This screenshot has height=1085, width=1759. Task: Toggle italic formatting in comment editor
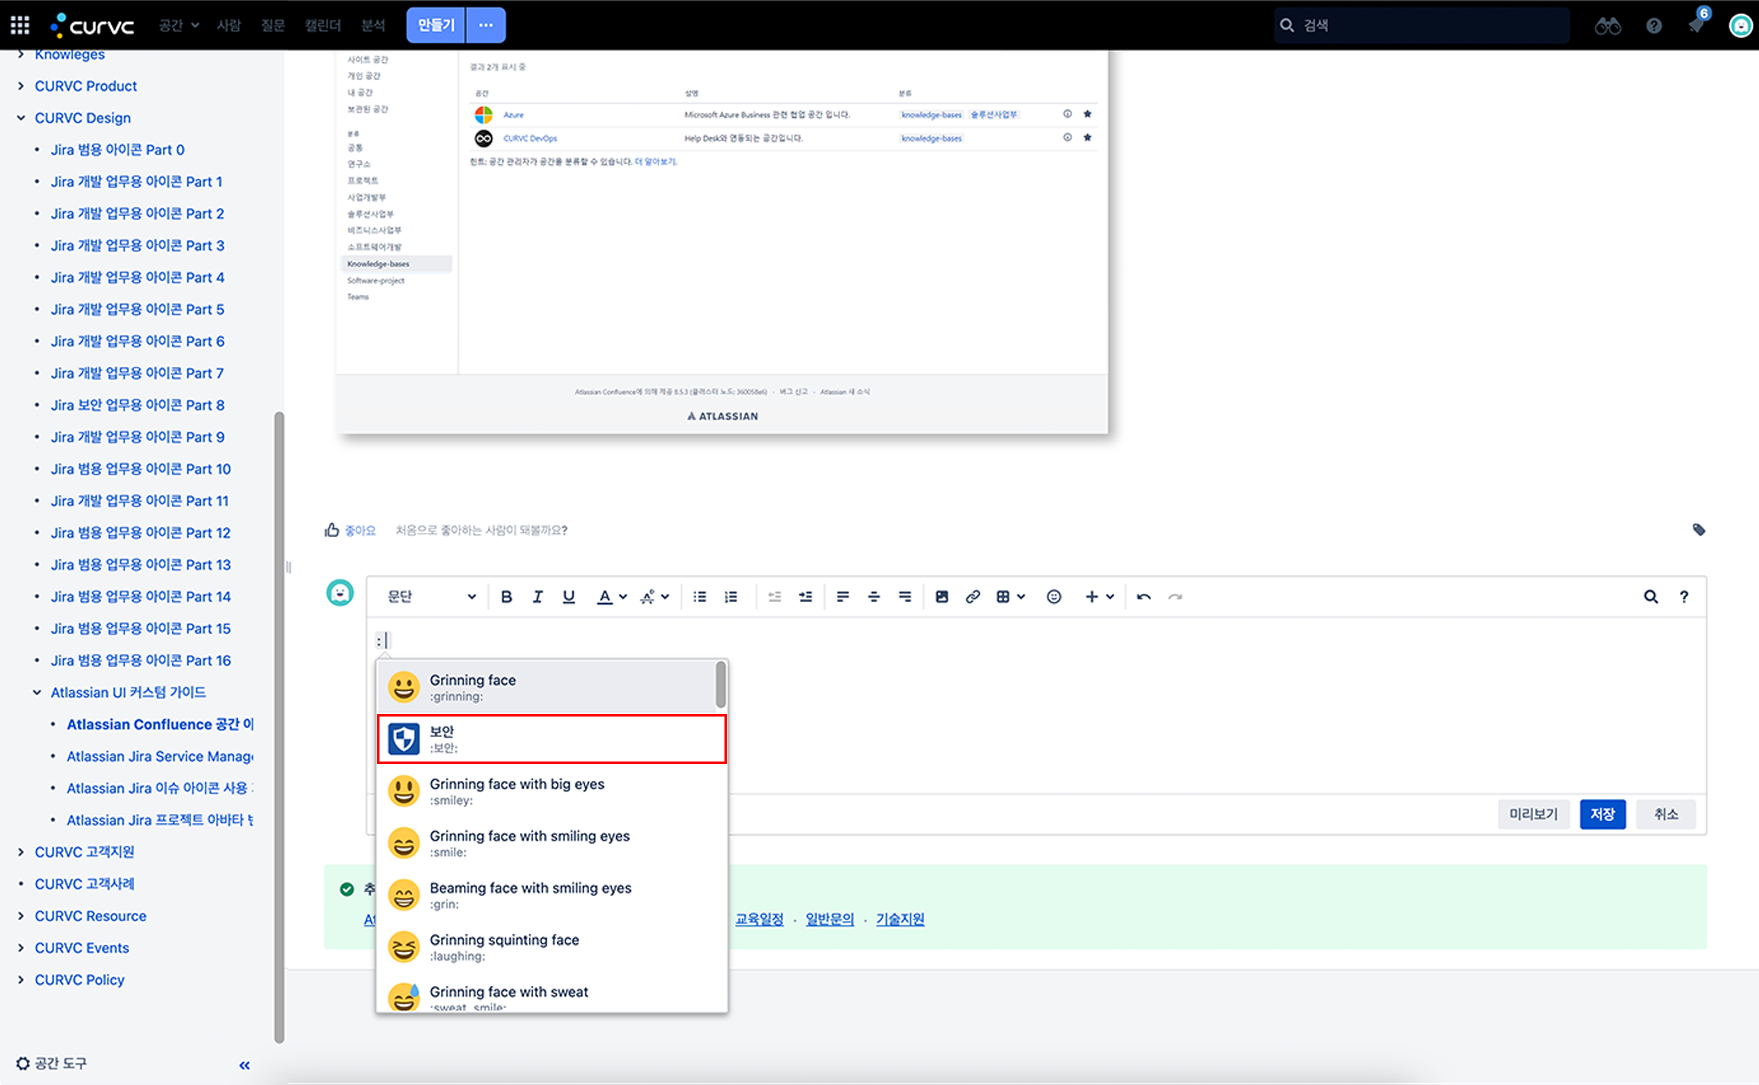(537, 597)
